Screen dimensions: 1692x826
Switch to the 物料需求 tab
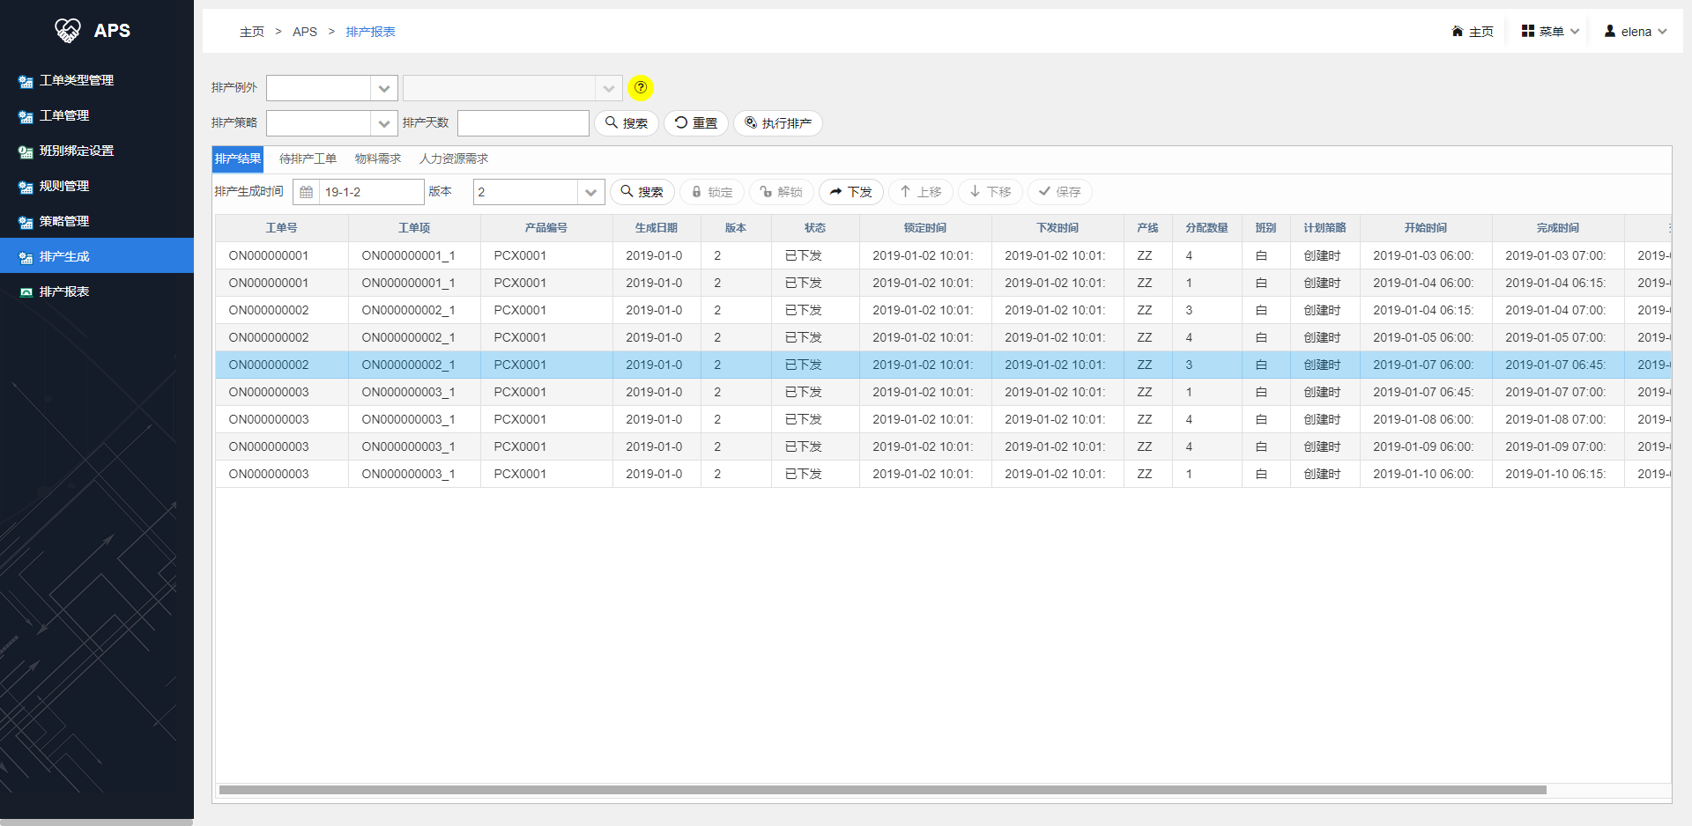[378, 159]
